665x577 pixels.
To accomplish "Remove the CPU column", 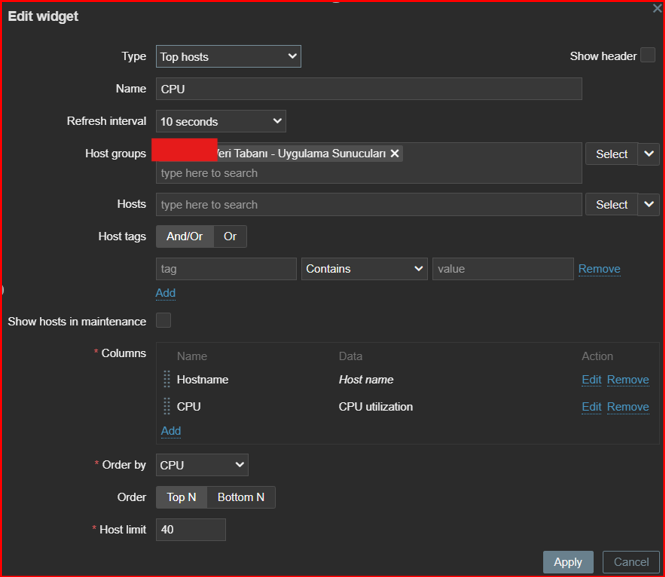I will (x=628, y=407).
